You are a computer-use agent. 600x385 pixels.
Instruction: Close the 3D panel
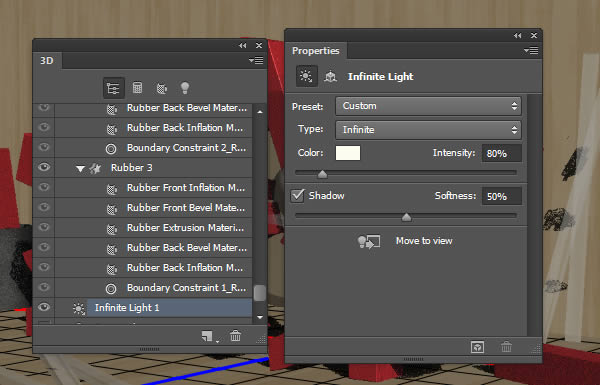pyautogui.click(x=259, y=45)
